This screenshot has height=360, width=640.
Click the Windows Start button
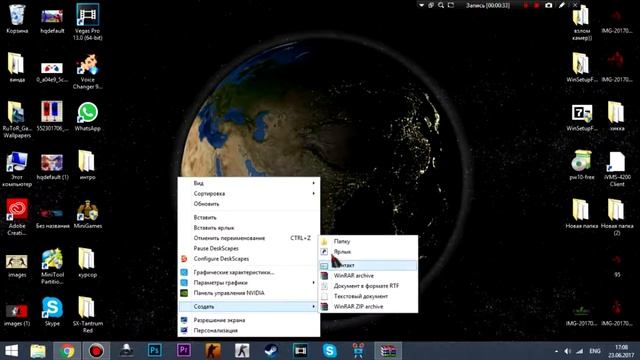[11, 351]
